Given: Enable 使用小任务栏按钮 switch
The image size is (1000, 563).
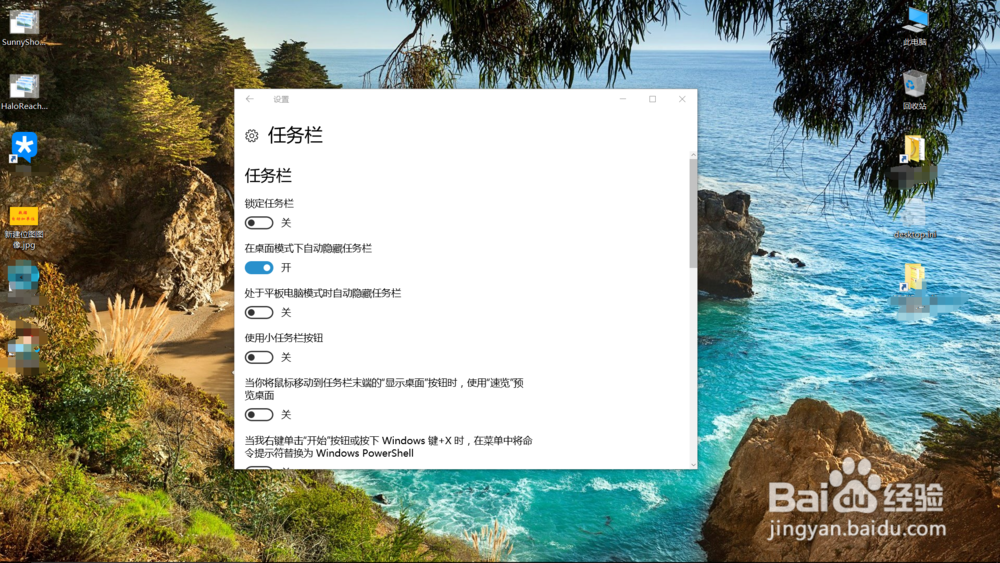Looking at the screenshot, I should (259, 357).
